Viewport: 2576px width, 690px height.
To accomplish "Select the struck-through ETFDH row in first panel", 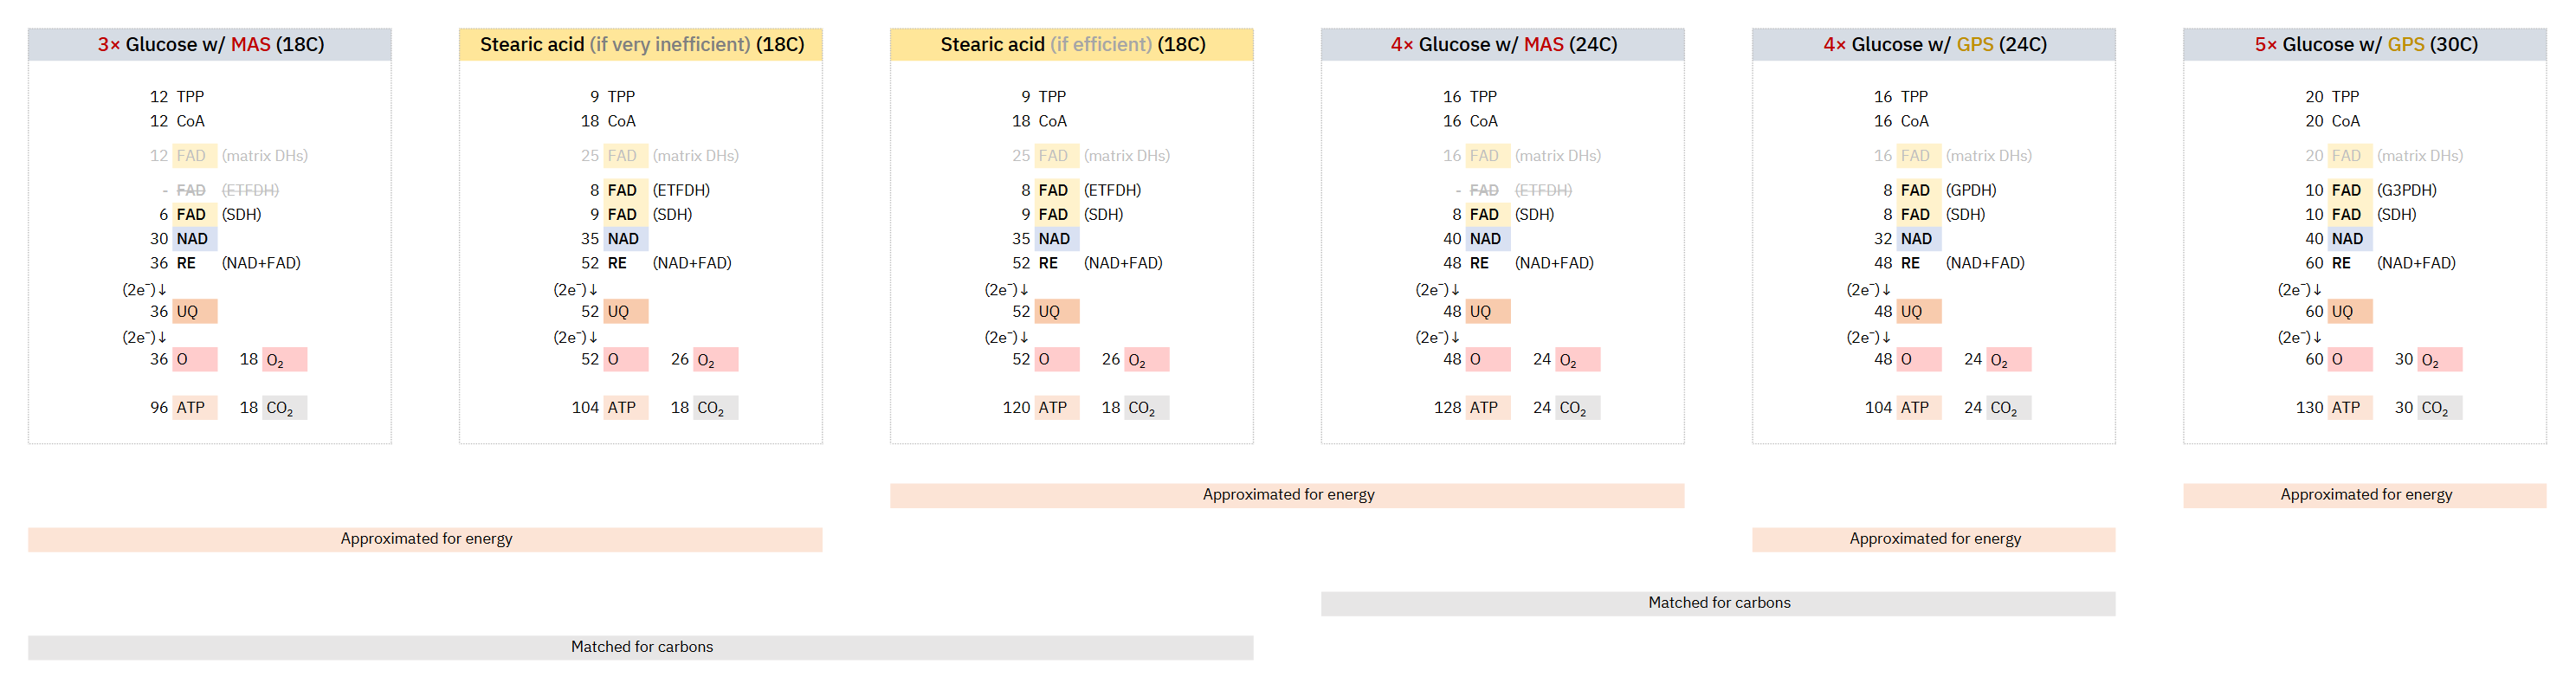I will pyautogui.click(x=220, y=190).
